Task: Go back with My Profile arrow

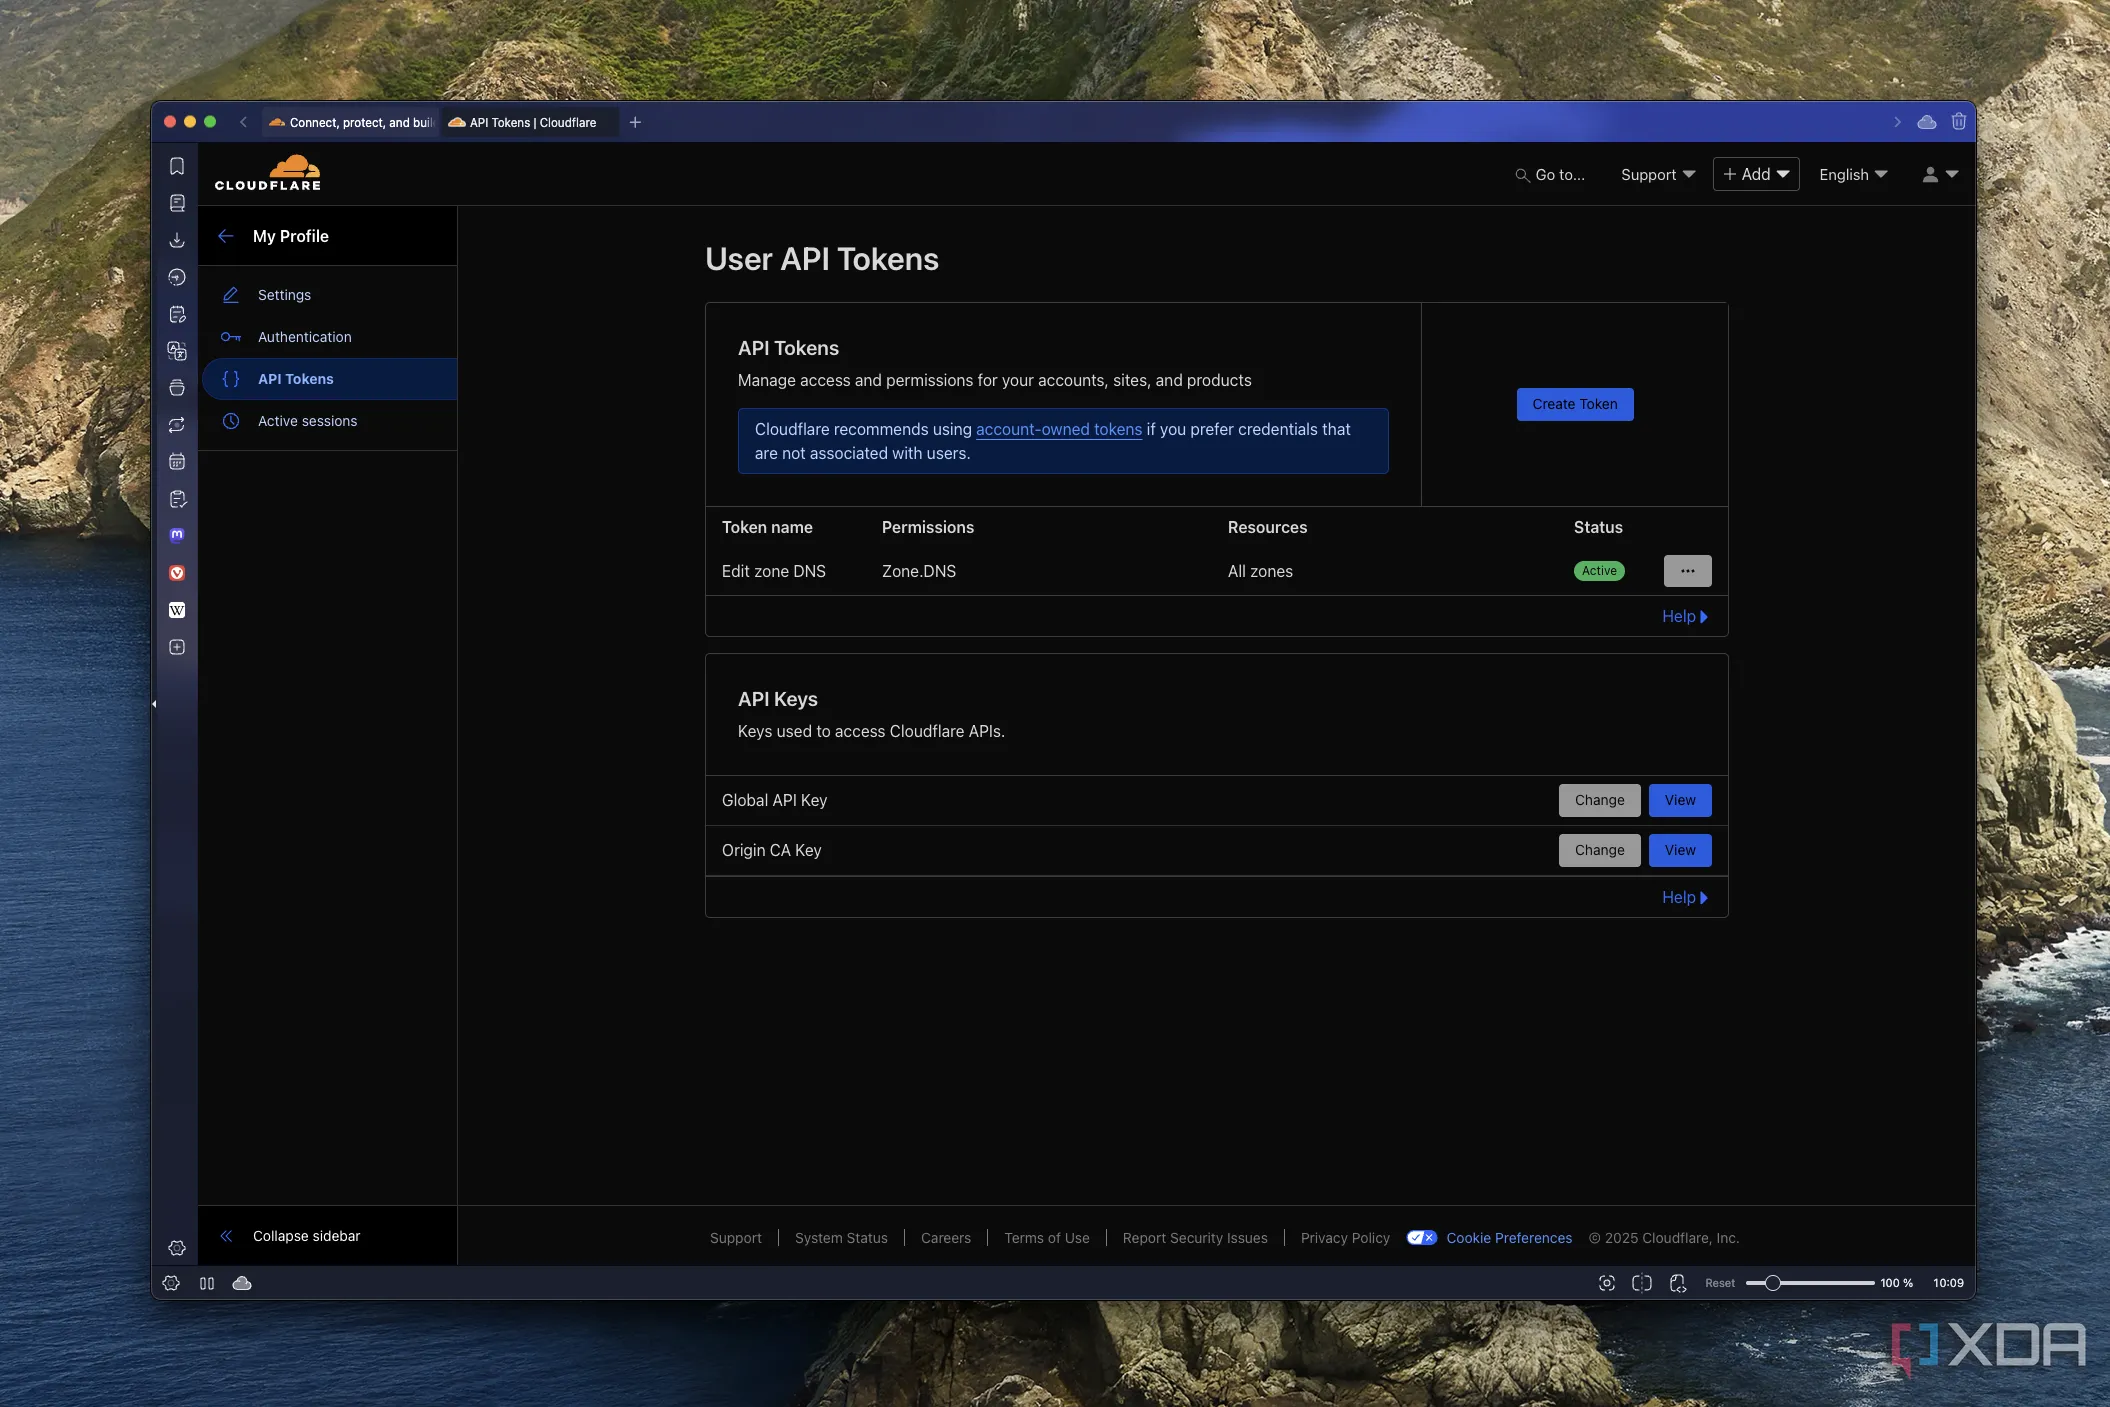Action: (x=226, y=236)
